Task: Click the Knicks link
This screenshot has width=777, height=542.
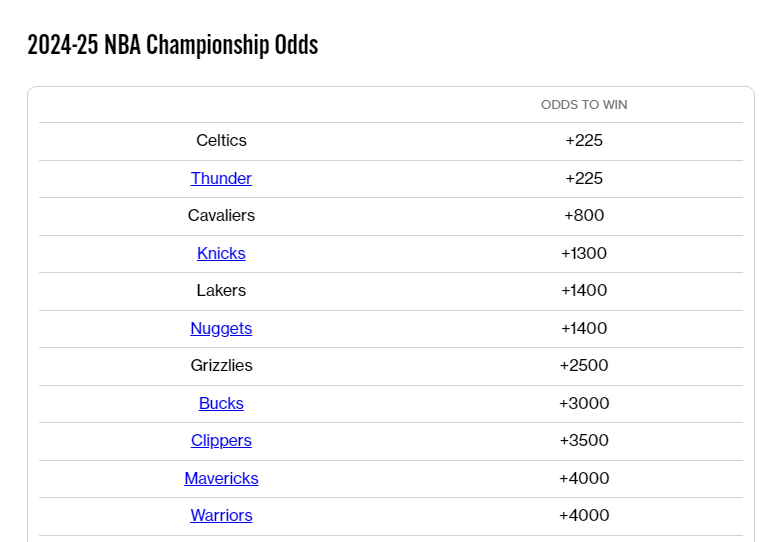Action: coord(221,253)
